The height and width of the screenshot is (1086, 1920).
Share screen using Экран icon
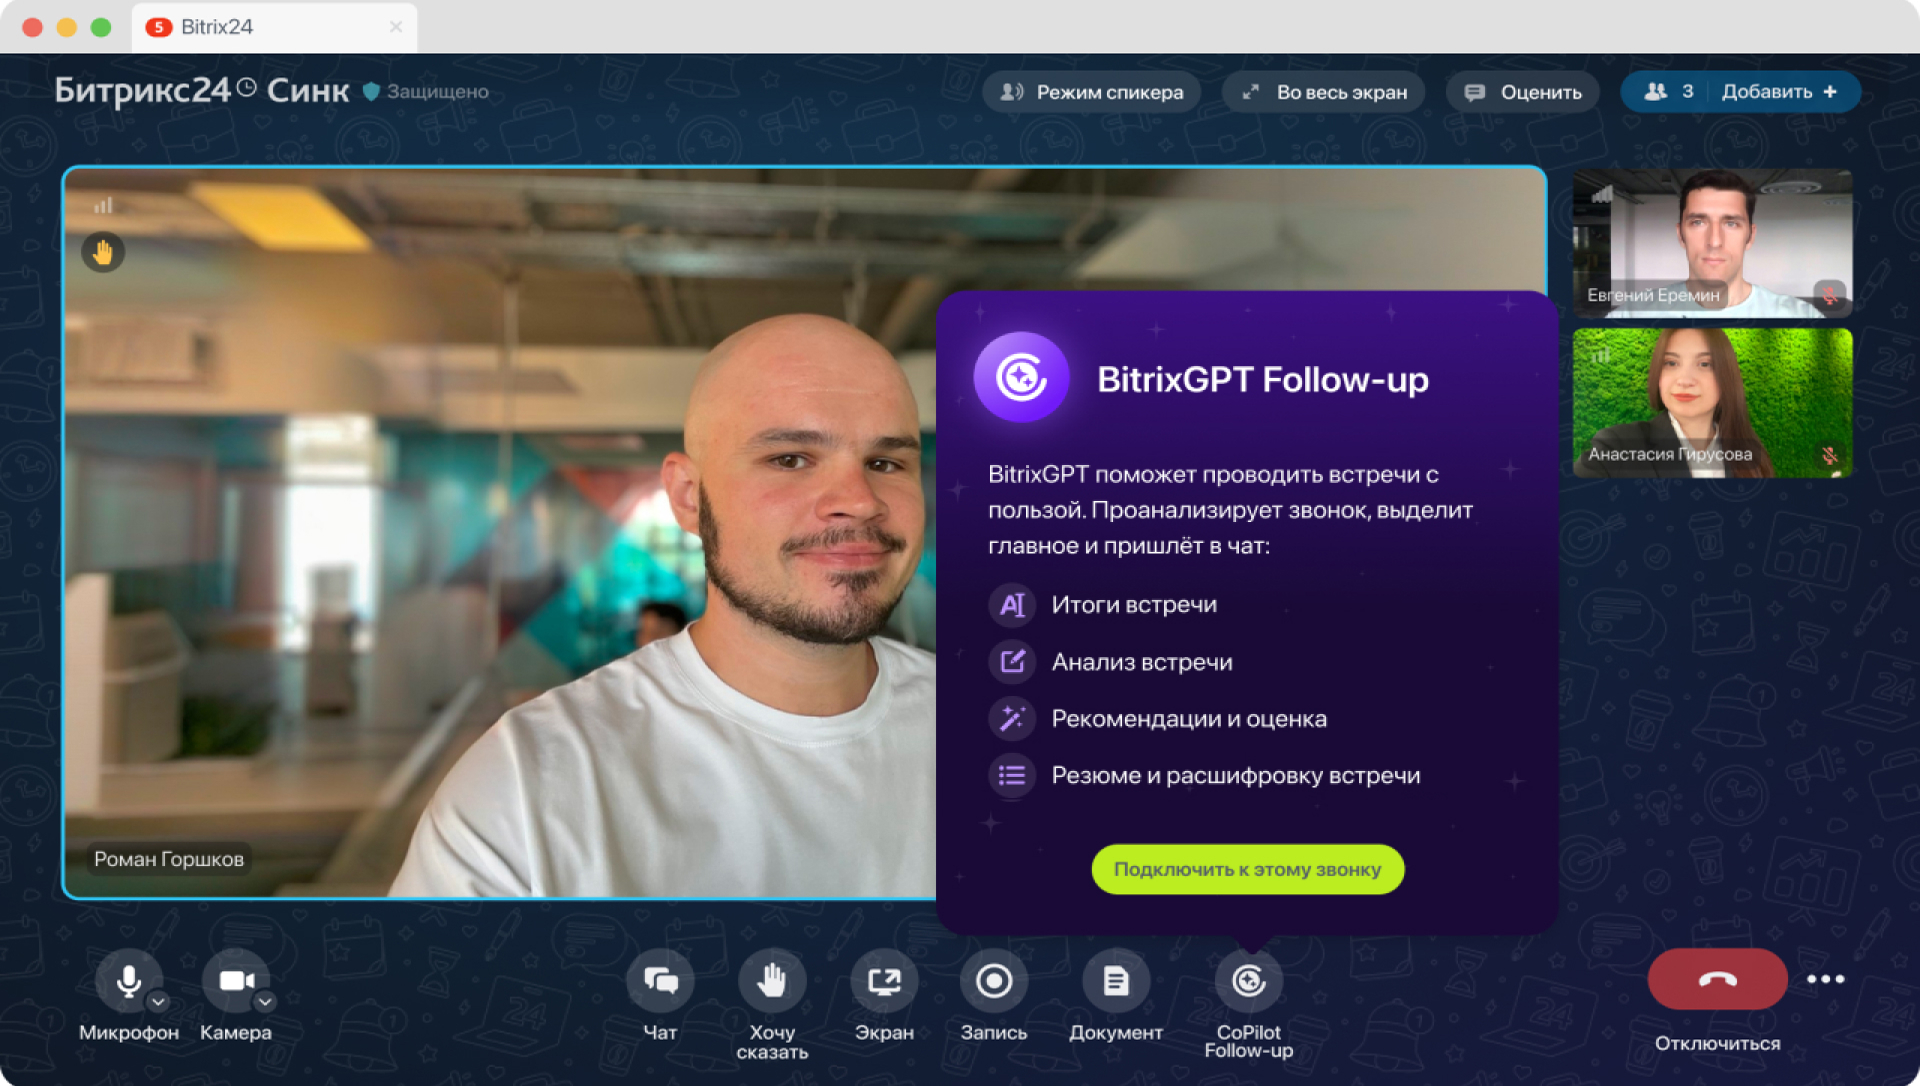tap(884, 981)
